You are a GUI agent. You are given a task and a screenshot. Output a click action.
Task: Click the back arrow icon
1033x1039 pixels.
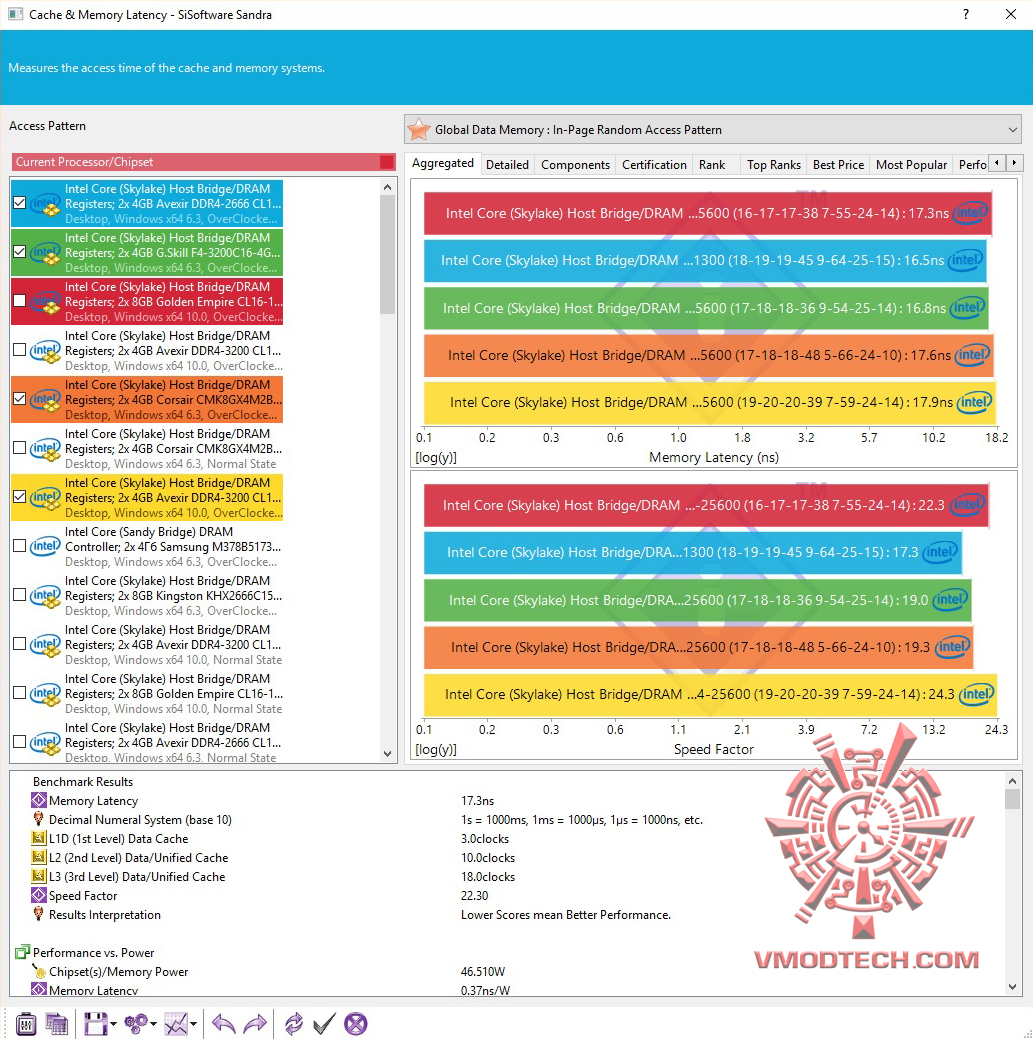tap(223, 1024)
